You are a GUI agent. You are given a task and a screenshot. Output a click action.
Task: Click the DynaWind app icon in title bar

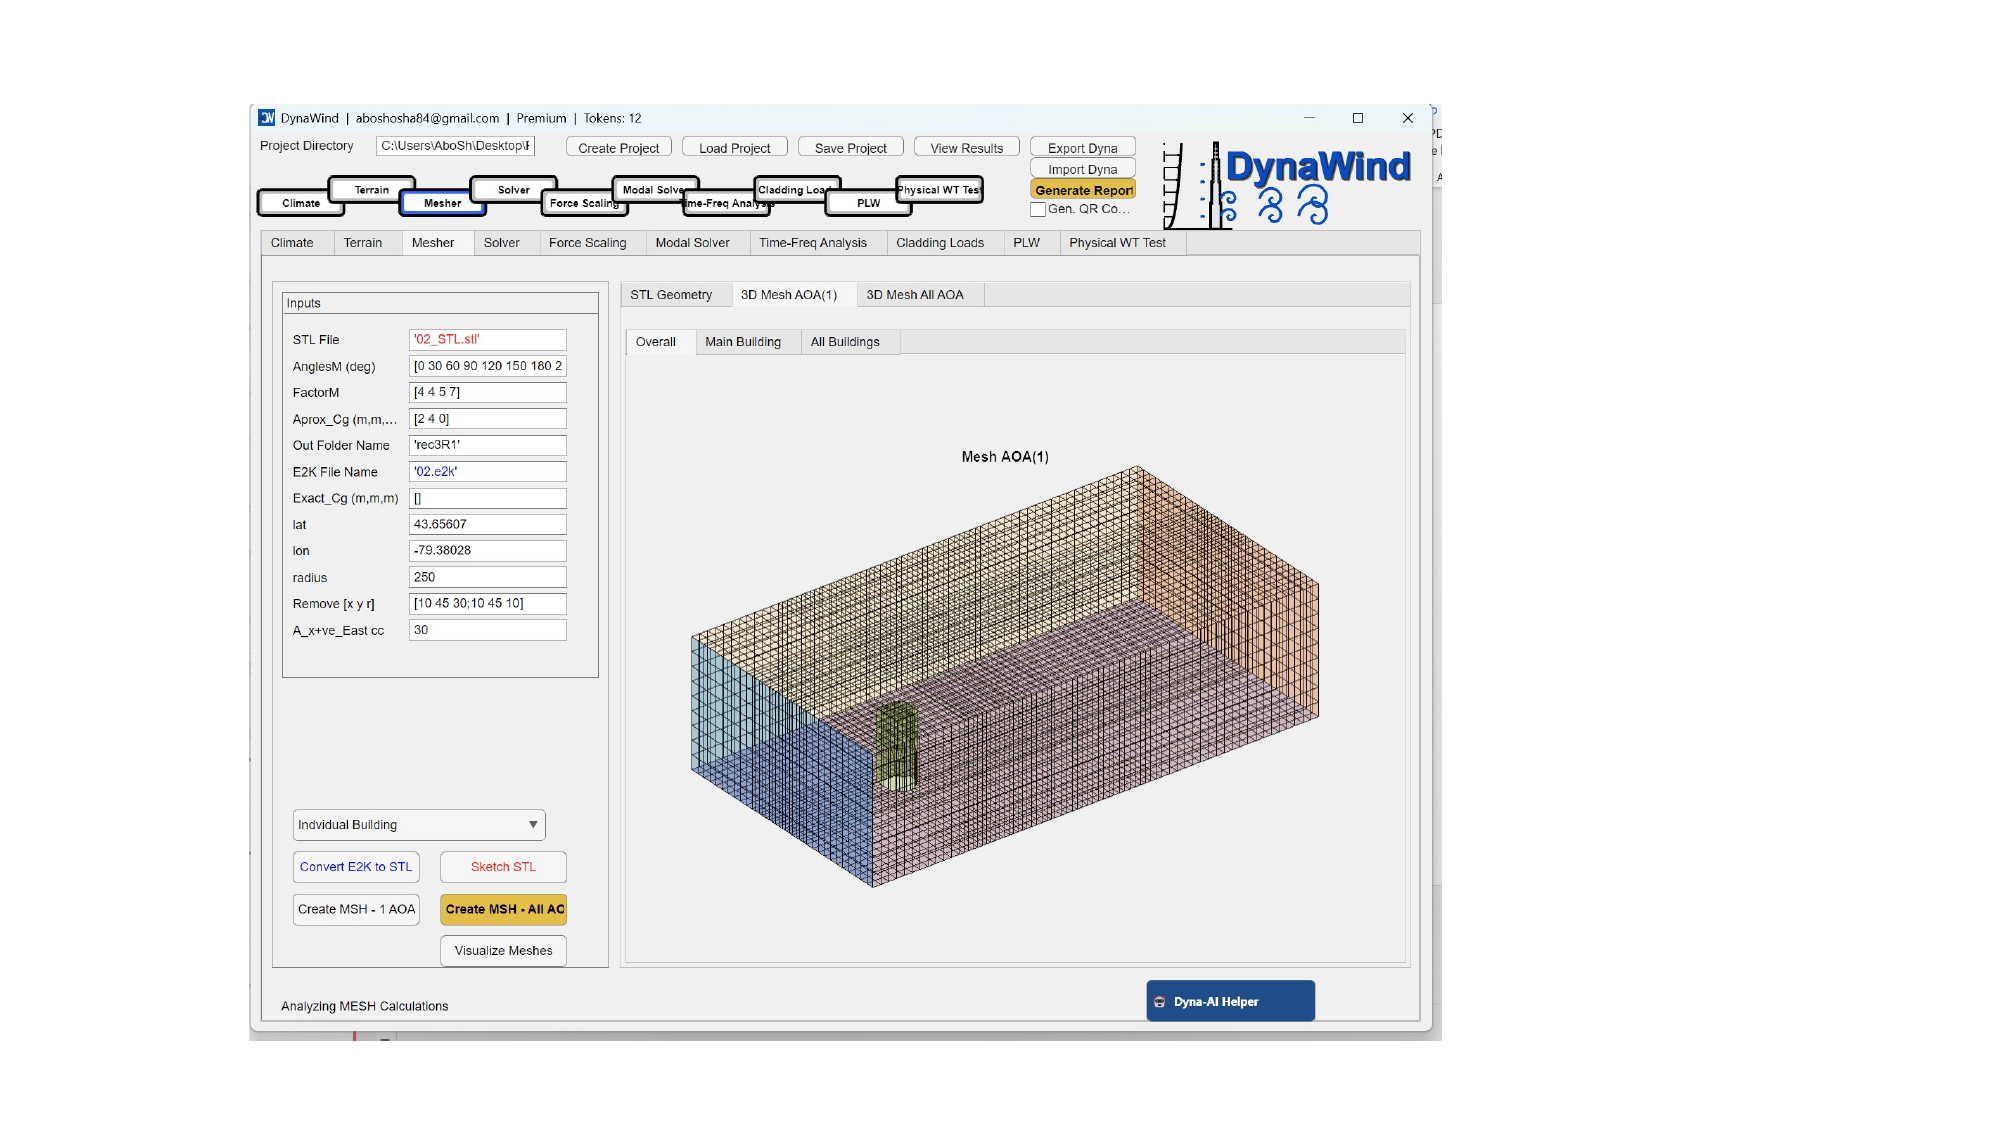click(267, 118)
